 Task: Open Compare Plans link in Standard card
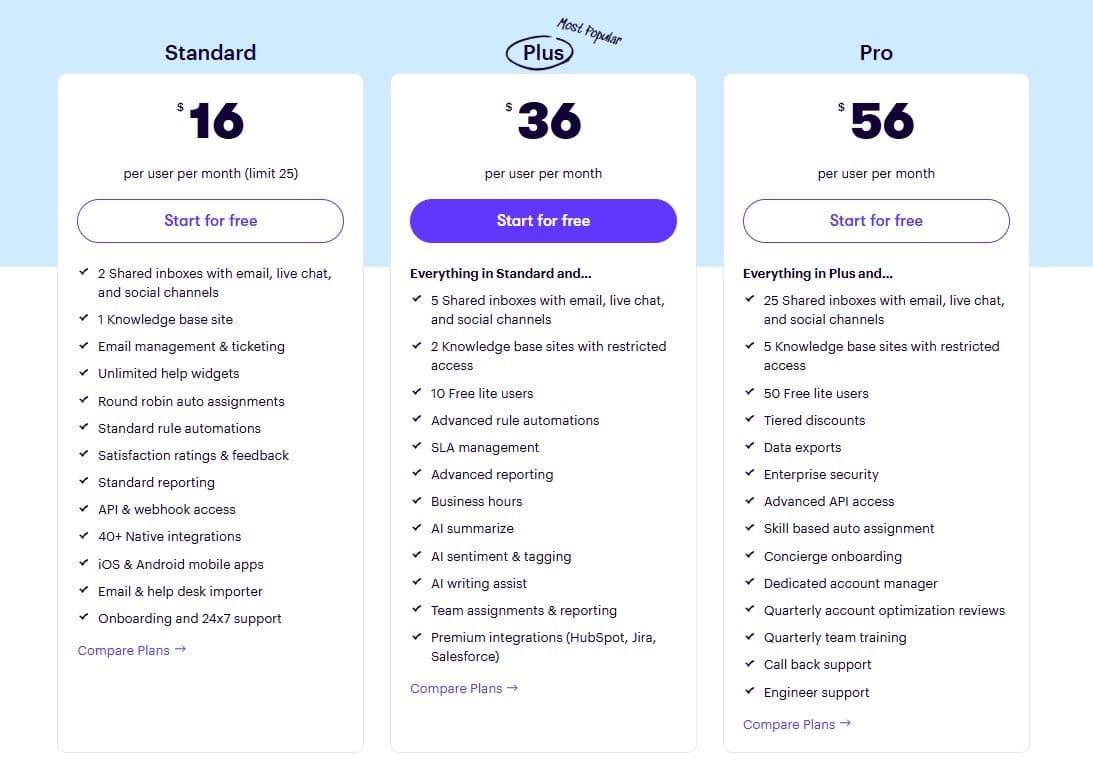(132, 650)
